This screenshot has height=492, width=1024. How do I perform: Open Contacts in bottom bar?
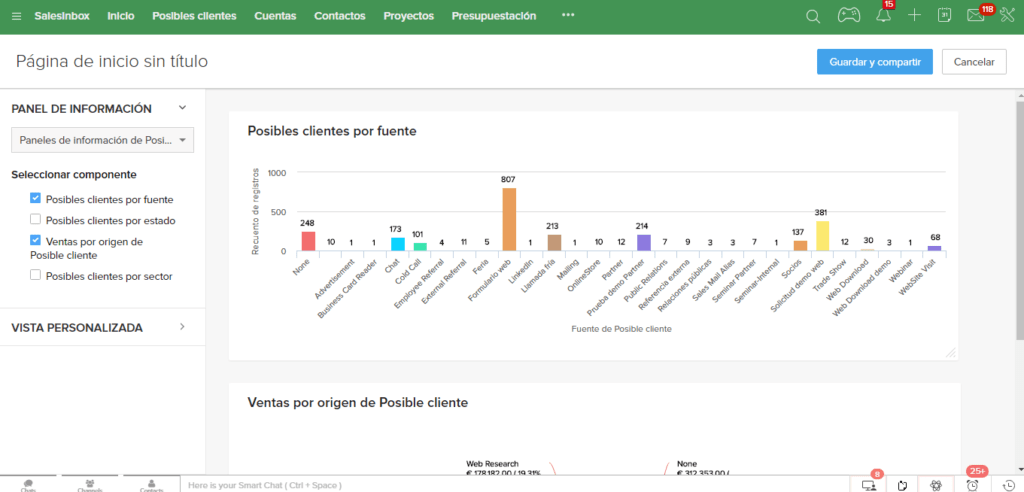pos(151,485)
